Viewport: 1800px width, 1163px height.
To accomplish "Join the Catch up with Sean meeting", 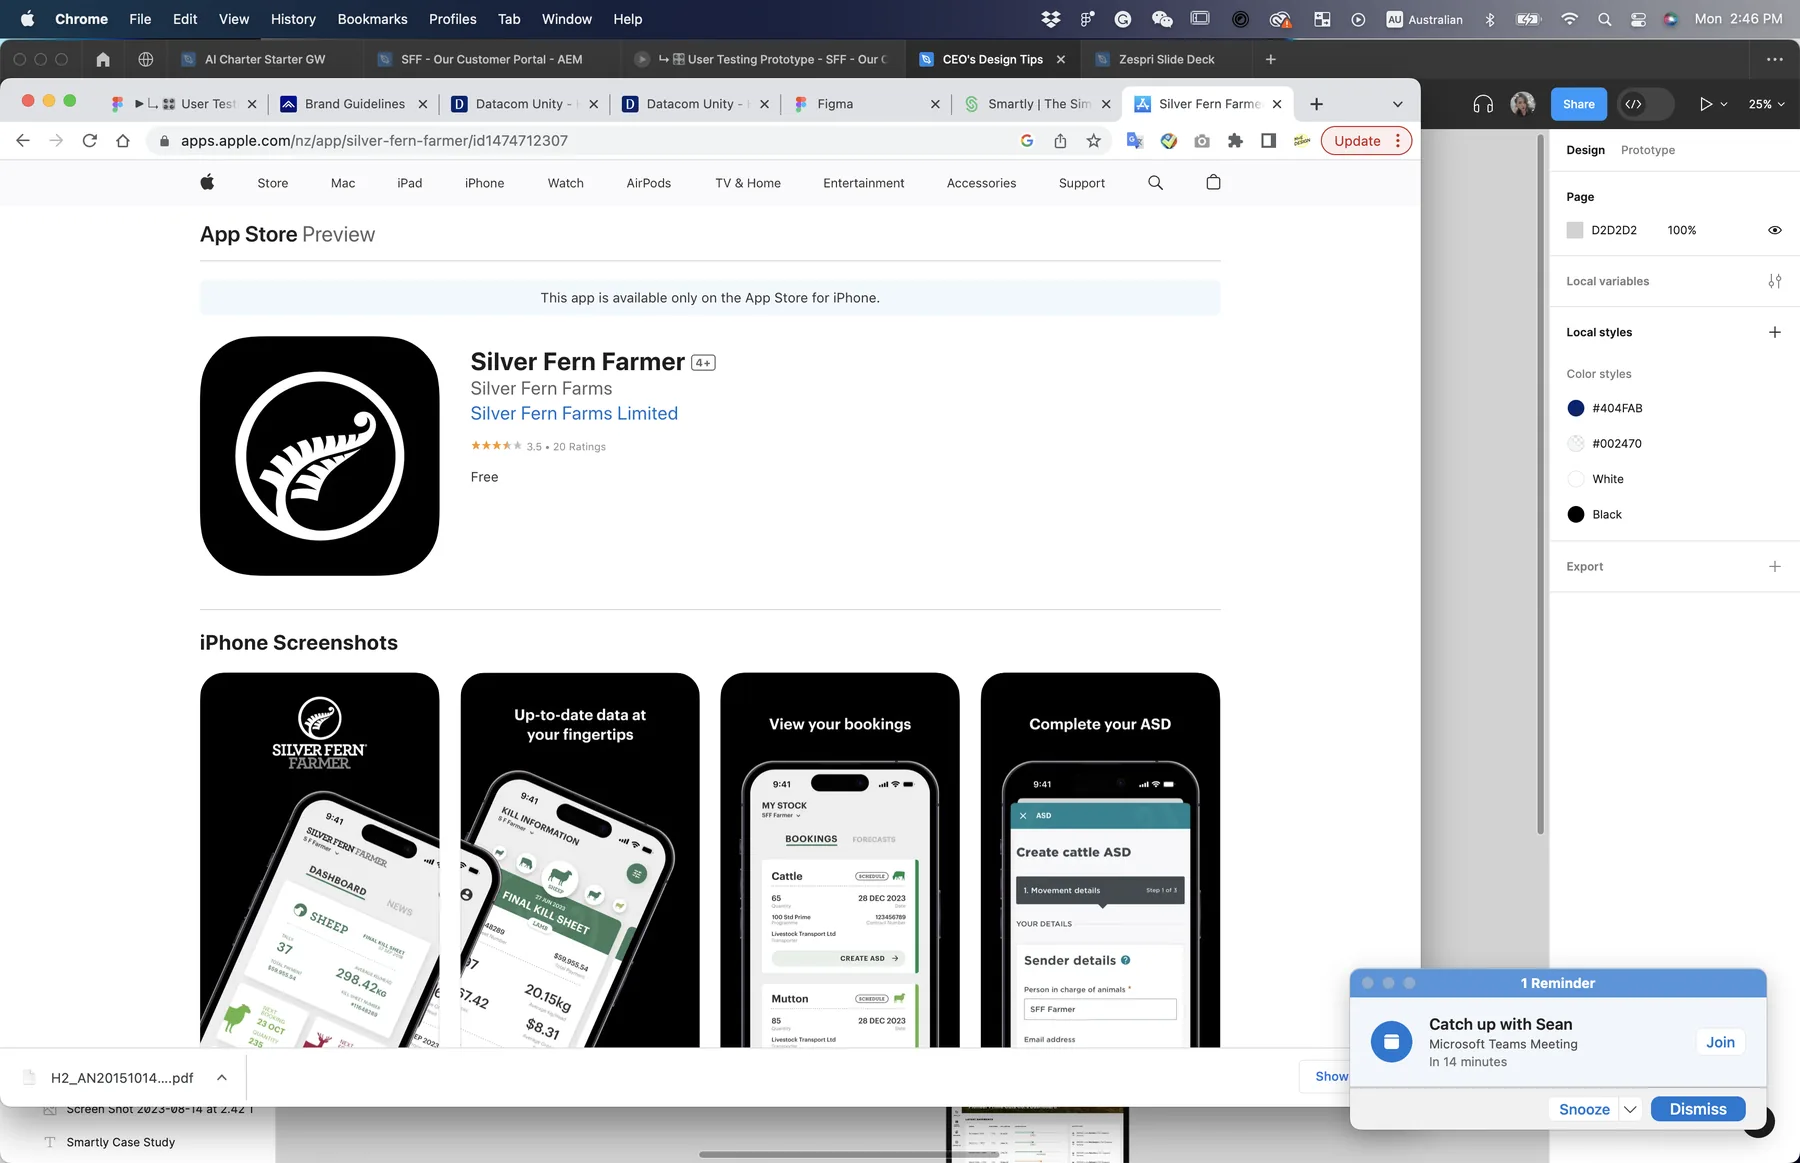I will coord(1720,1042).
